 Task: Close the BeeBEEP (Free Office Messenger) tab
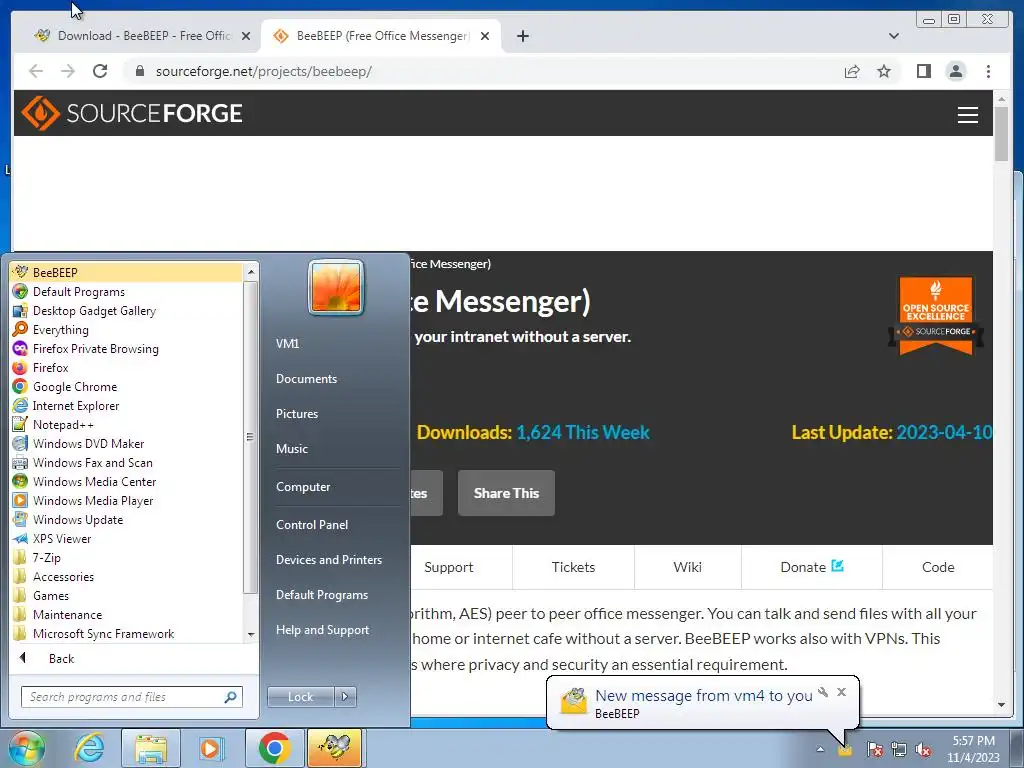point(485,36)
